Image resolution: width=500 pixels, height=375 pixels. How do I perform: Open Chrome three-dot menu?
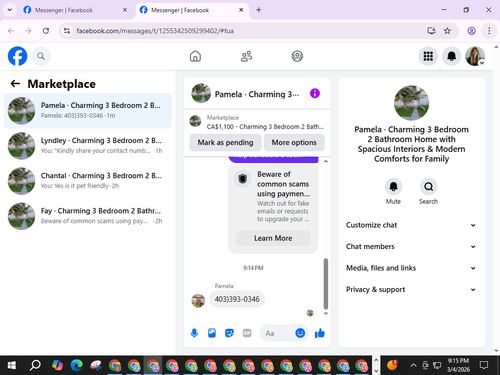click(x=489, y=31)
